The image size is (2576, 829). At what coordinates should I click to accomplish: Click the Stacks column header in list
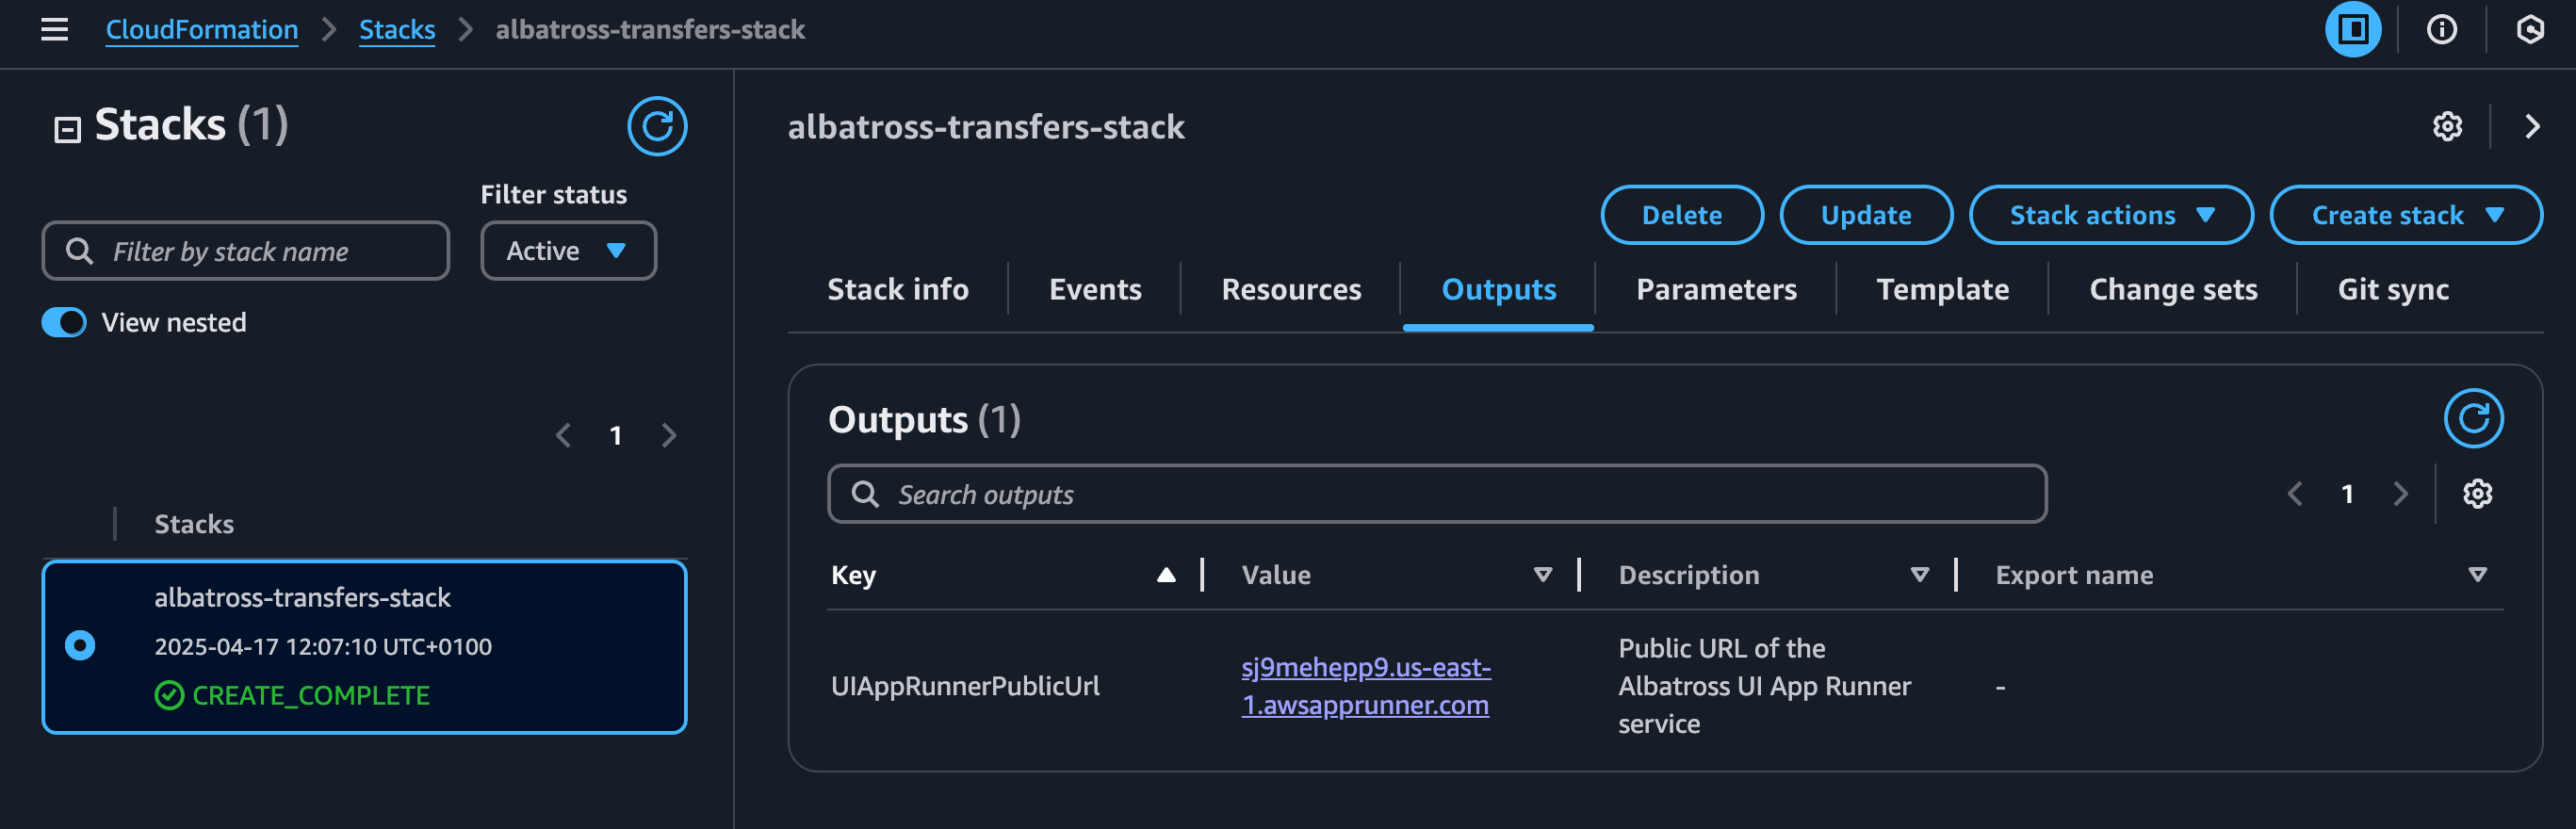[194, 524]
